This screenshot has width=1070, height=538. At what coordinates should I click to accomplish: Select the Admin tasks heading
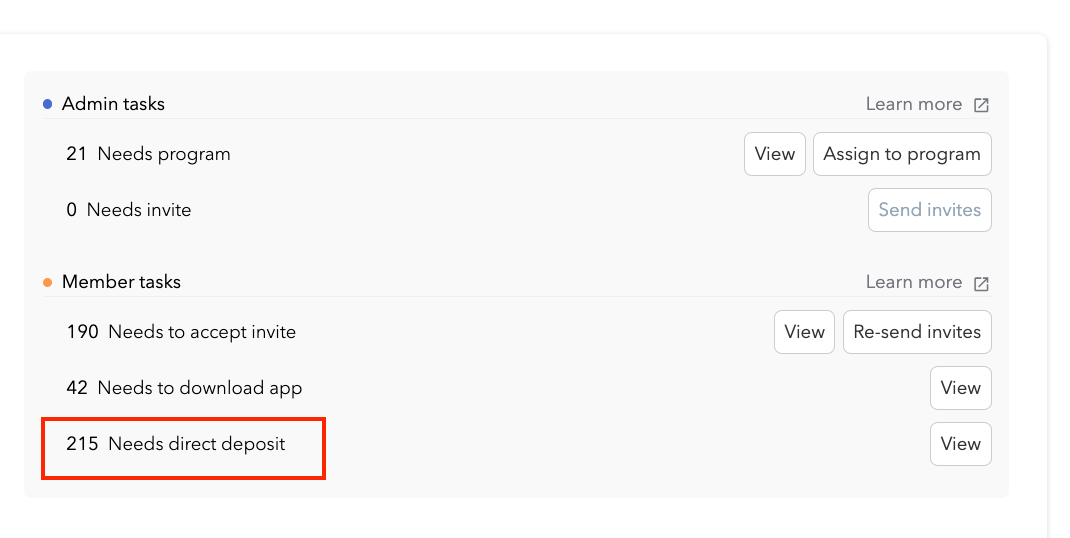pos(113,104)
